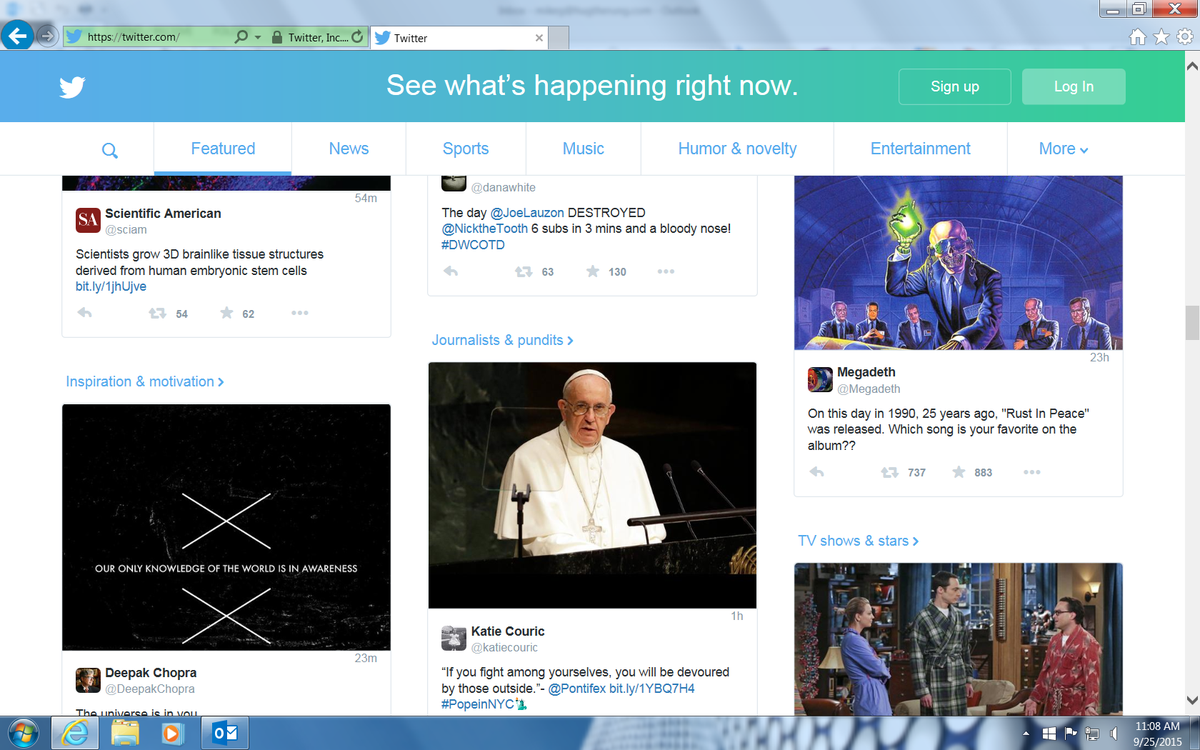Screen dimensions: 1200x750
Task: Open browser favorites star icon
Action: pos(1161,37)
